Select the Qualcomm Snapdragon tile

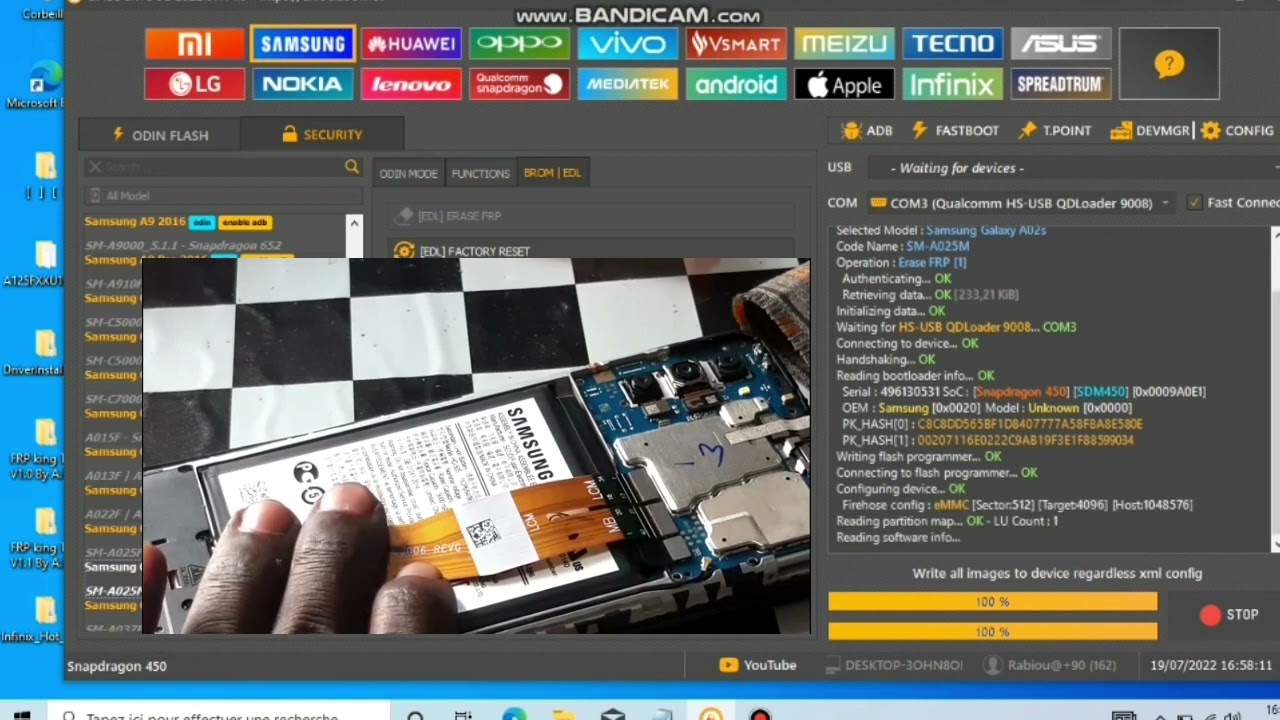tap(519, 84)
